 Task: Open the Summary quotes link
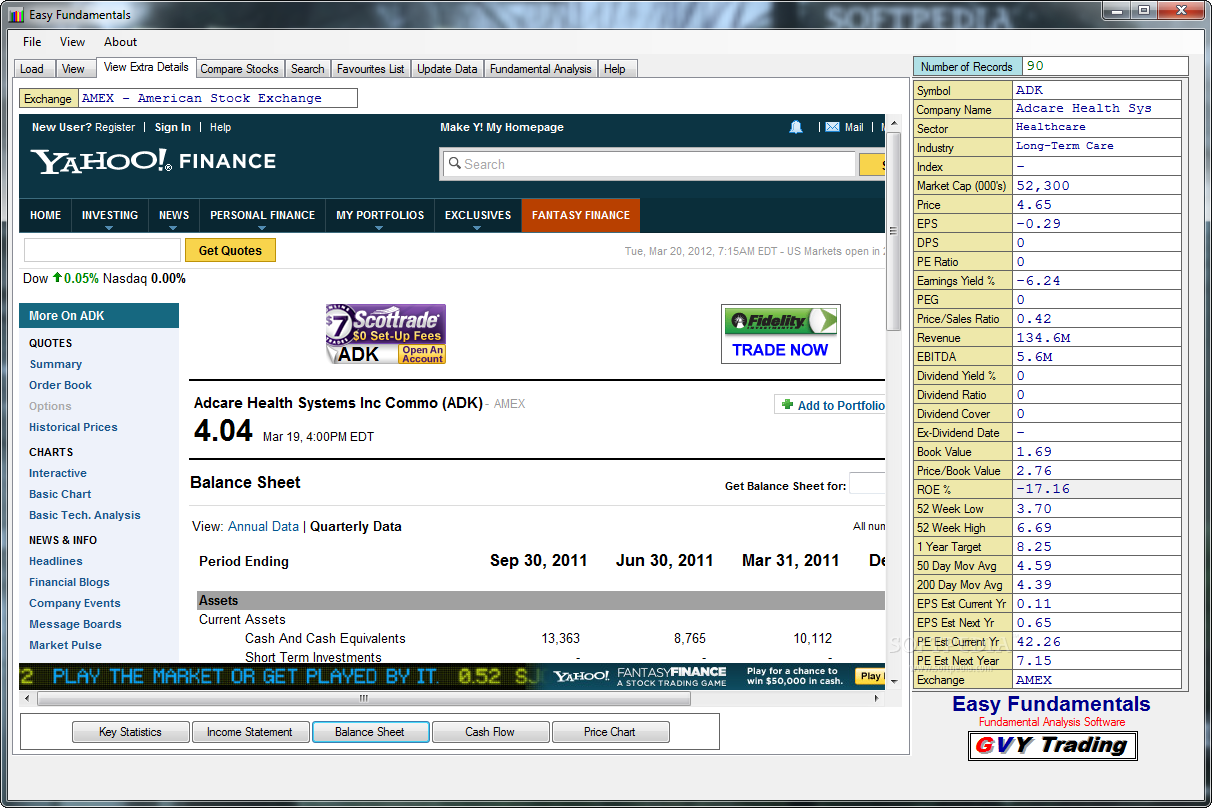[56, 364]
